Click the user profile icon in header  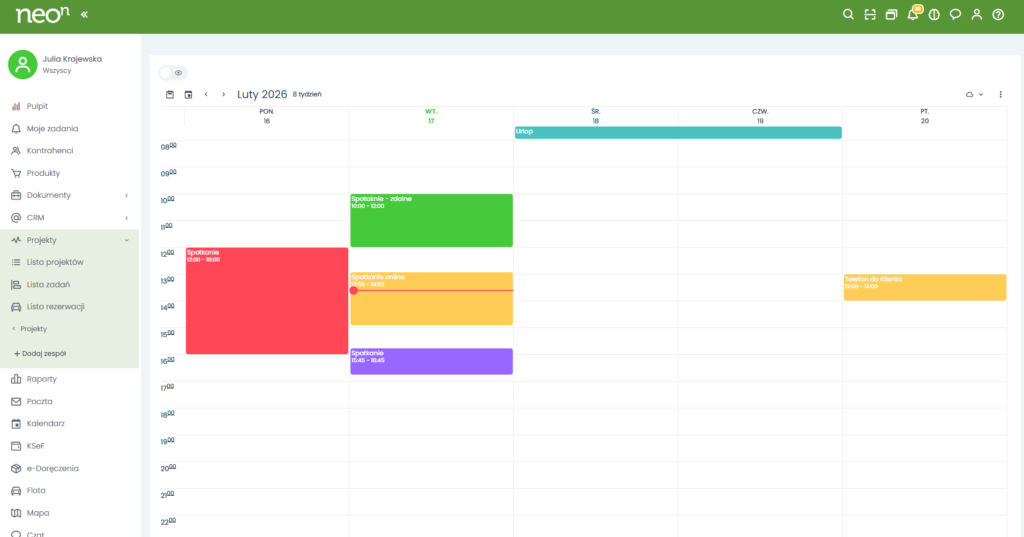(977, 15)
